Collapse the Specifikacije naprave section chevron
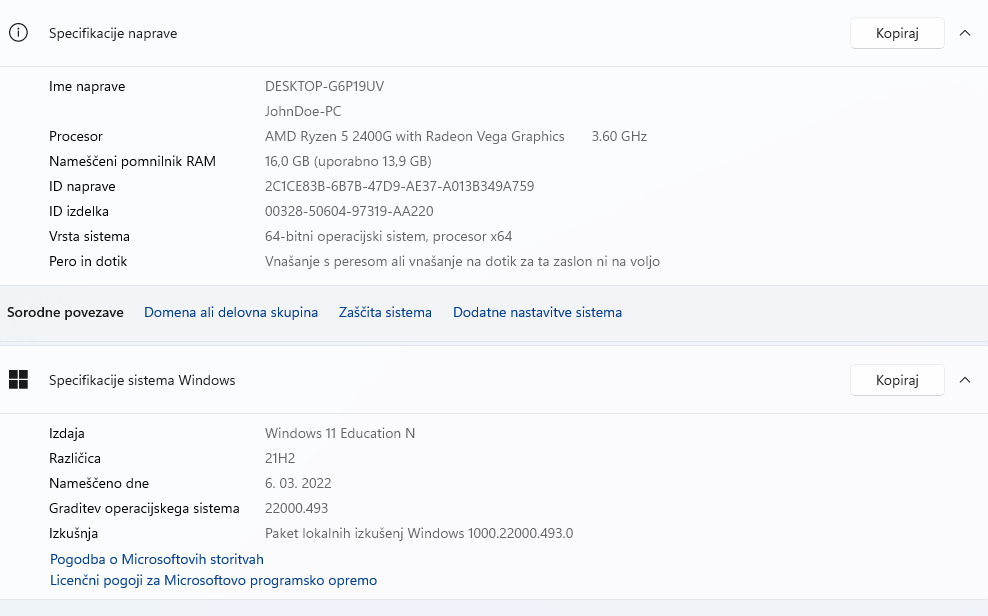This screenshot has width=988, height=616. tap(965, 33)
